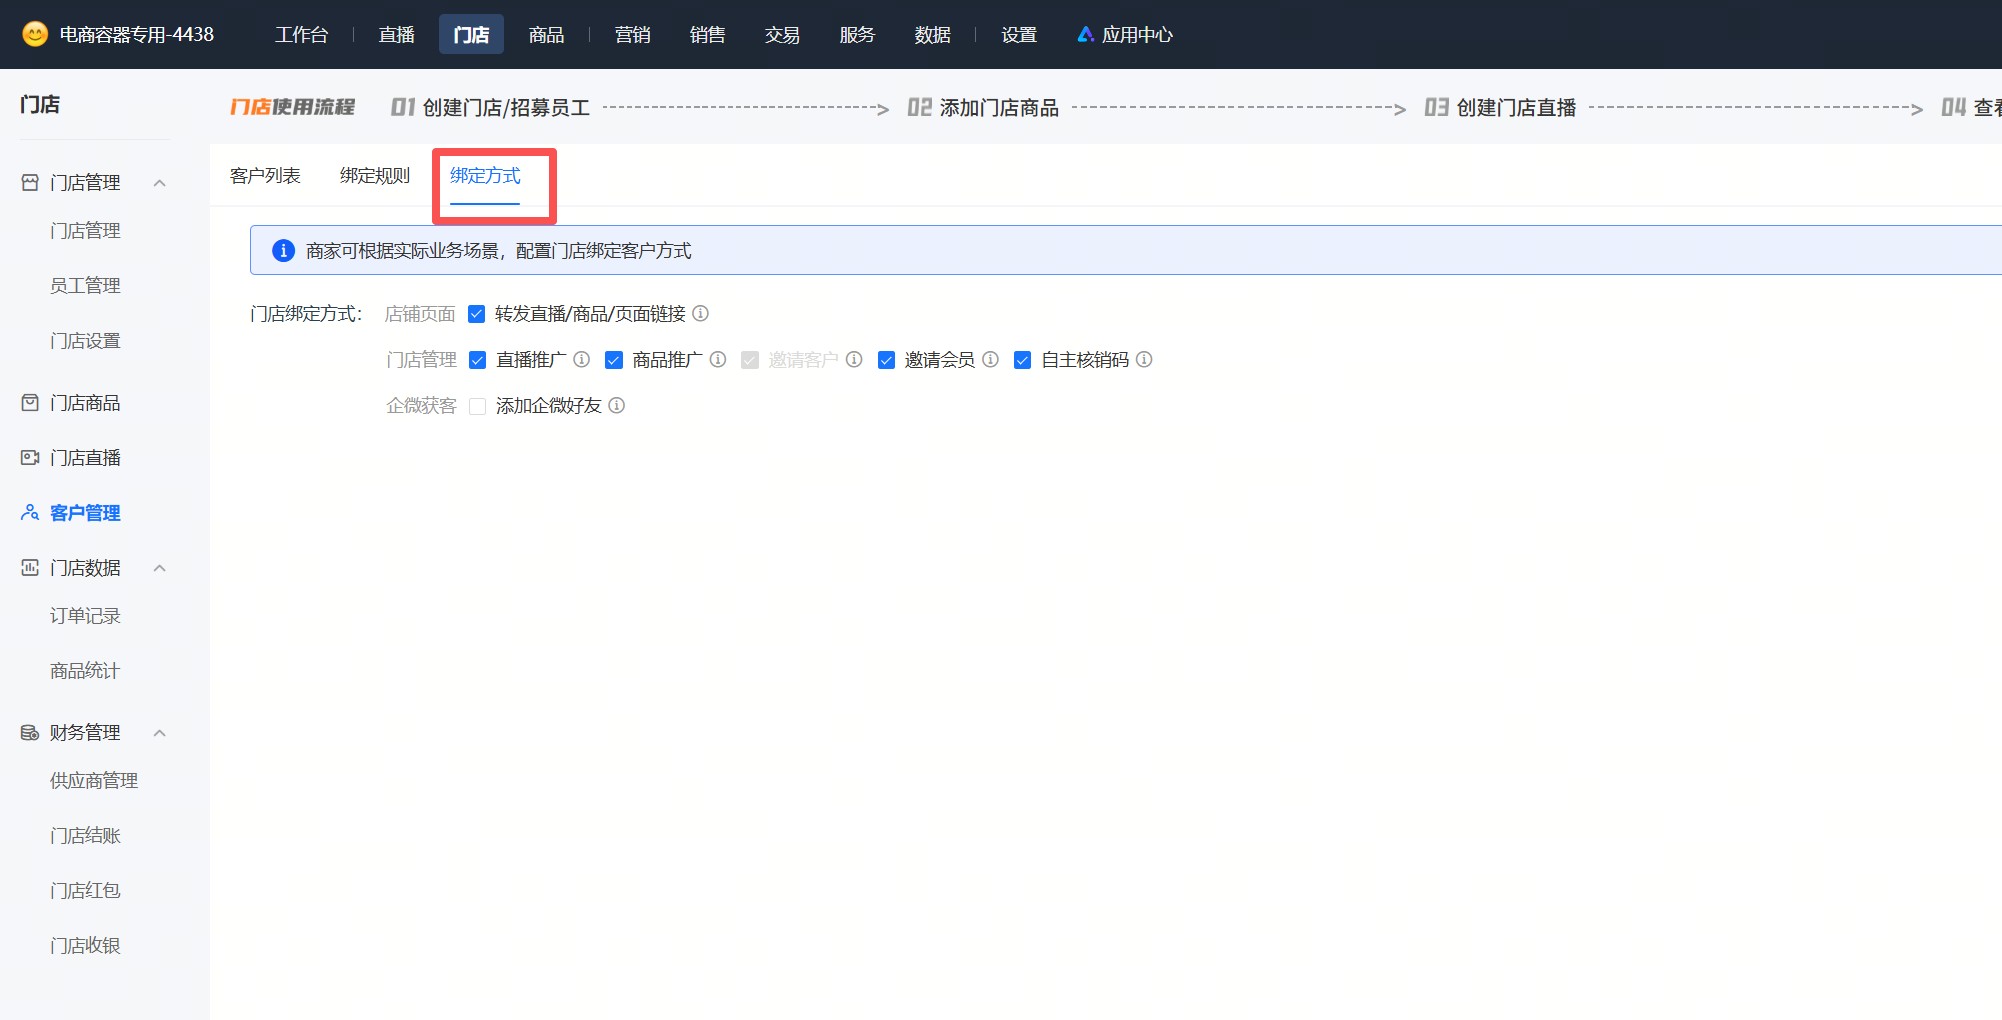Toggle the 直播推广 checkbox
Image resolution: width=2002 pixels, height=1020 pixels.
coord(478,360)
